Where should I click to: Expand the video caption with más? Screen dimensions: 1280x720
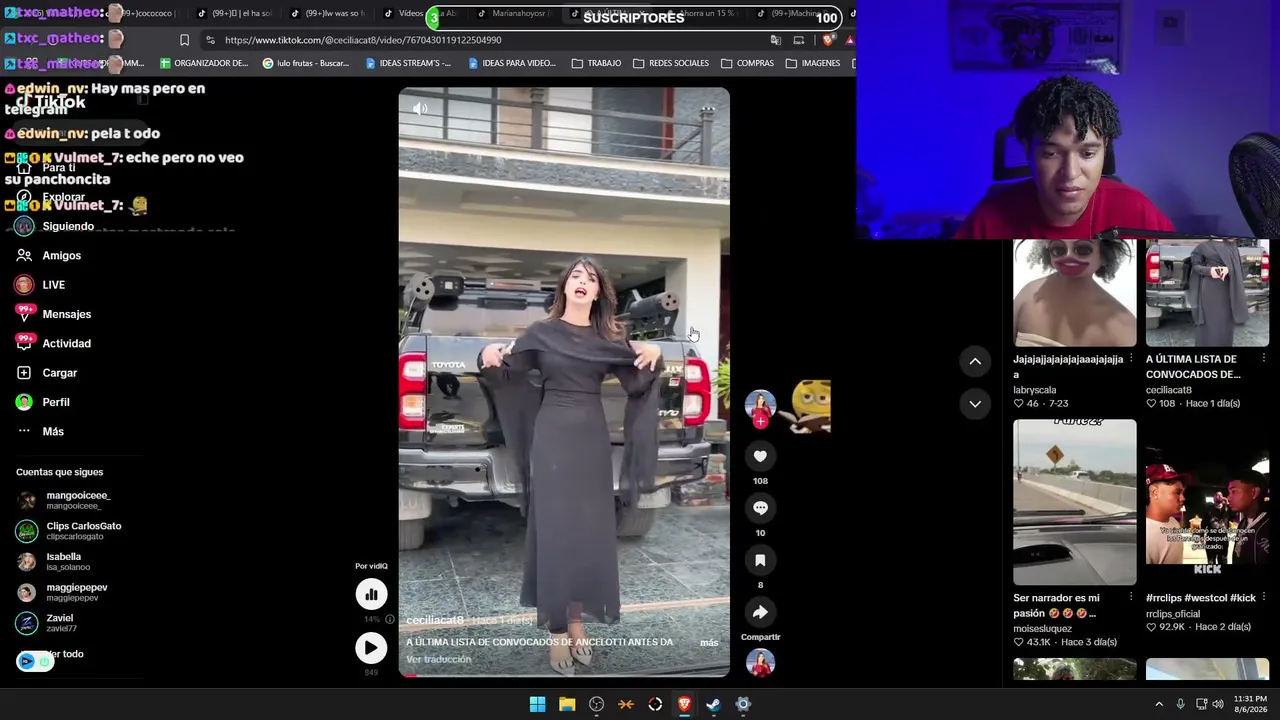point(709,642)
